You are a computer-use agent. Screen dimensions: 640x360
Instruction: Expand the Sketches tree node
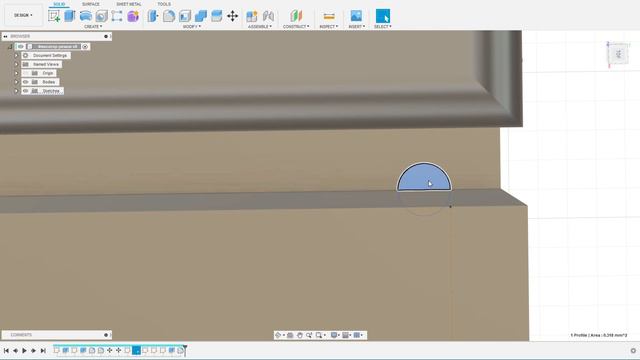(x=16, y=91)
